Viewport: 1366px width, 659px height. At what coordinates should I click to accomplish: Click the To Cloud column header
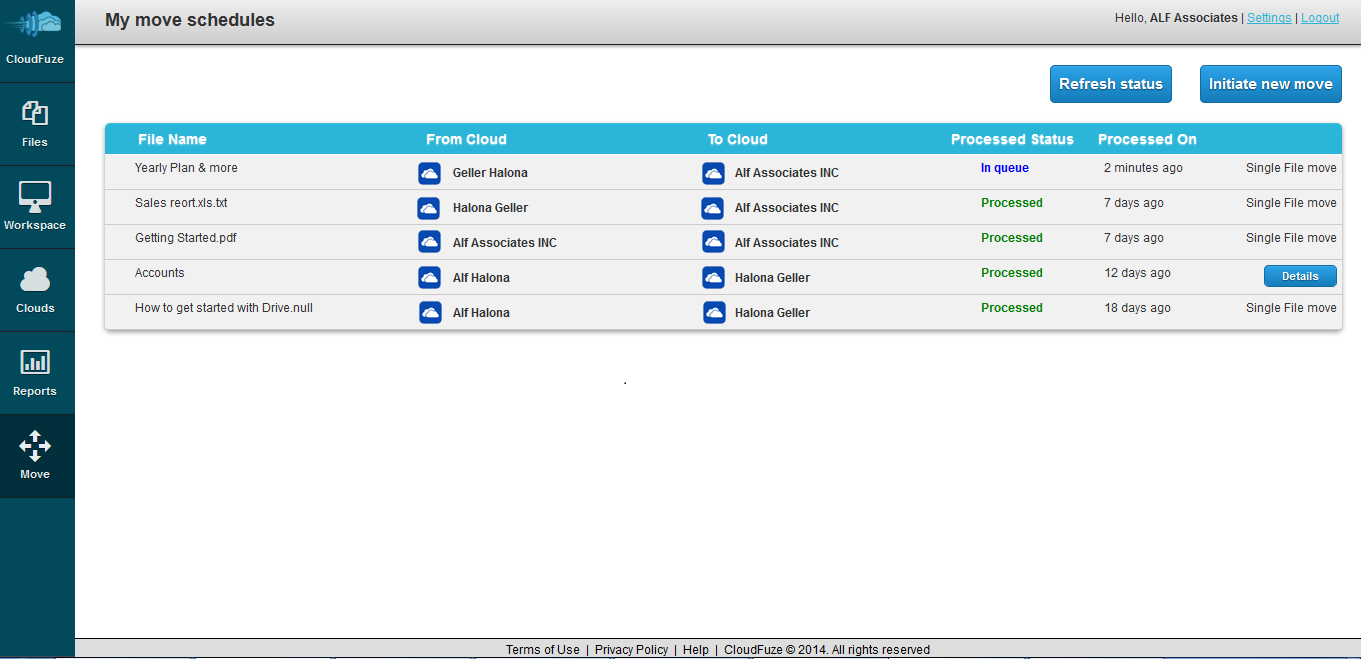pos(738,139)
